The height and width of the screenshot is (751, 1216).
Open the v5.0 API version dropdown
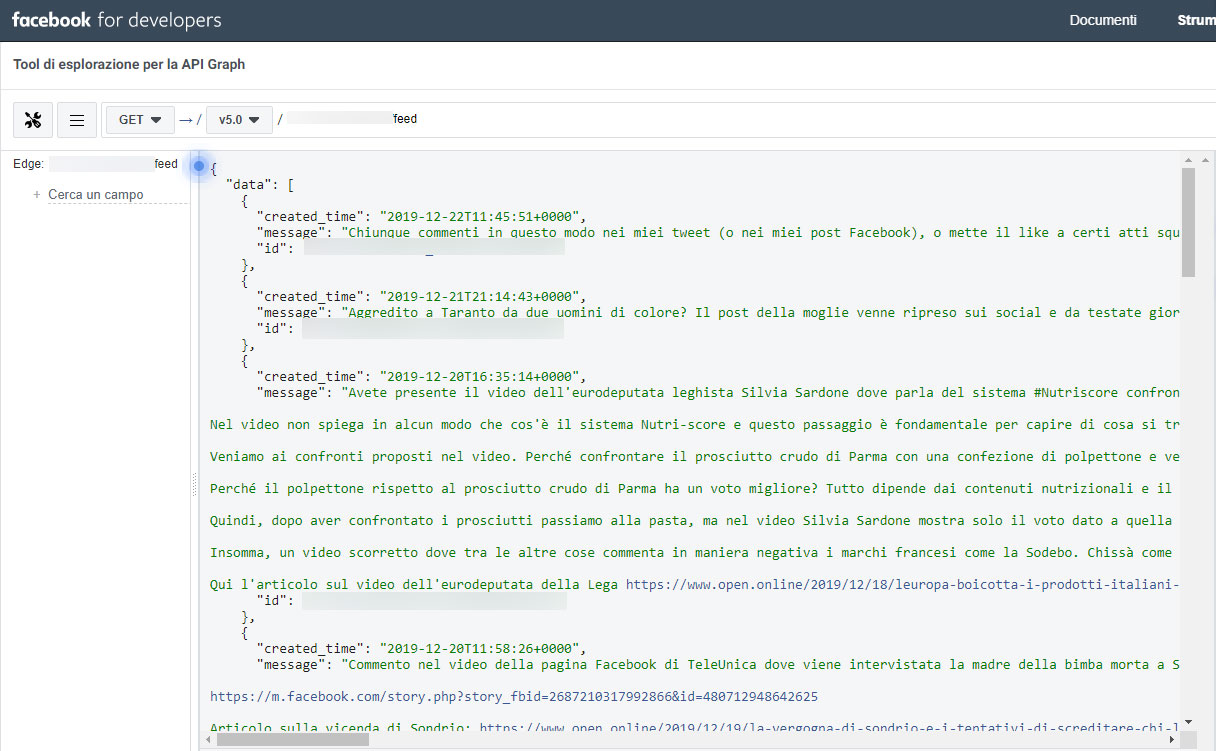pos(239,120)
